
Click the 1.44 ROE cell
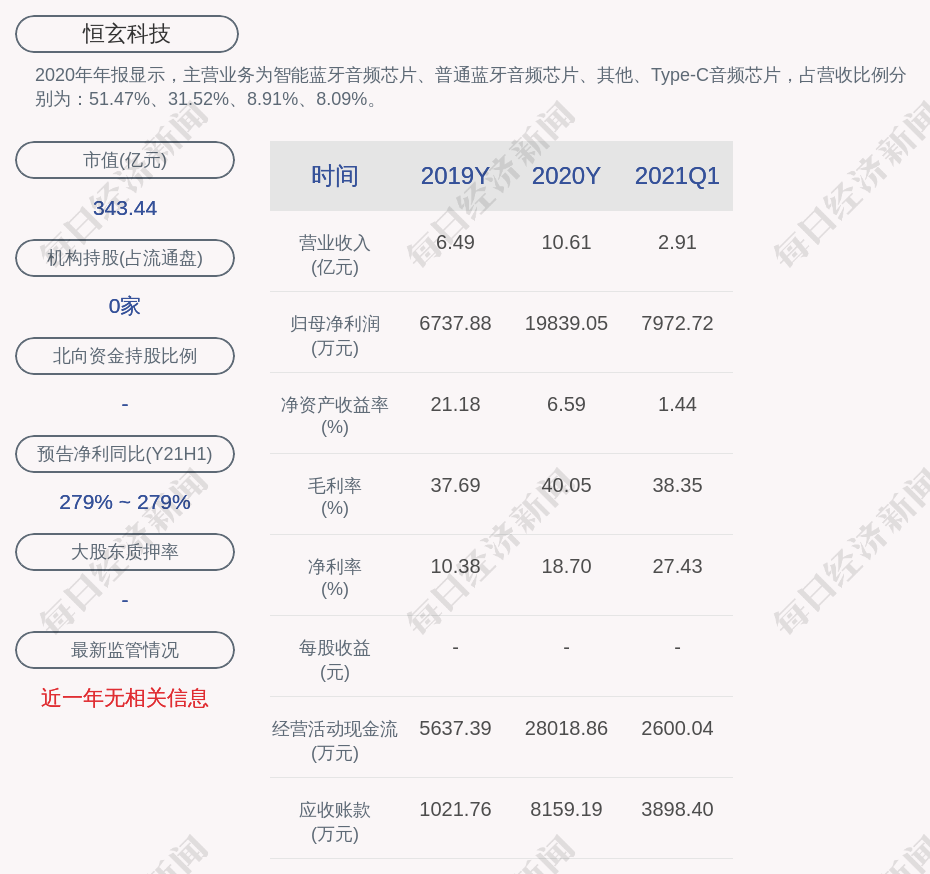[677, 404]
